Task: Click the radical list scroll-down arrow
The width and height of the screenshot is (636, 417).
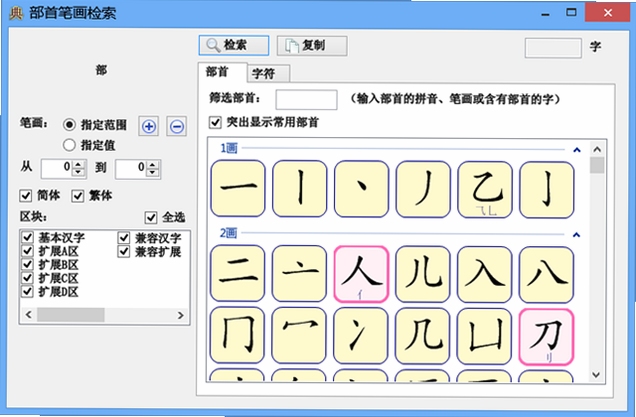Action: pos(596,374)
